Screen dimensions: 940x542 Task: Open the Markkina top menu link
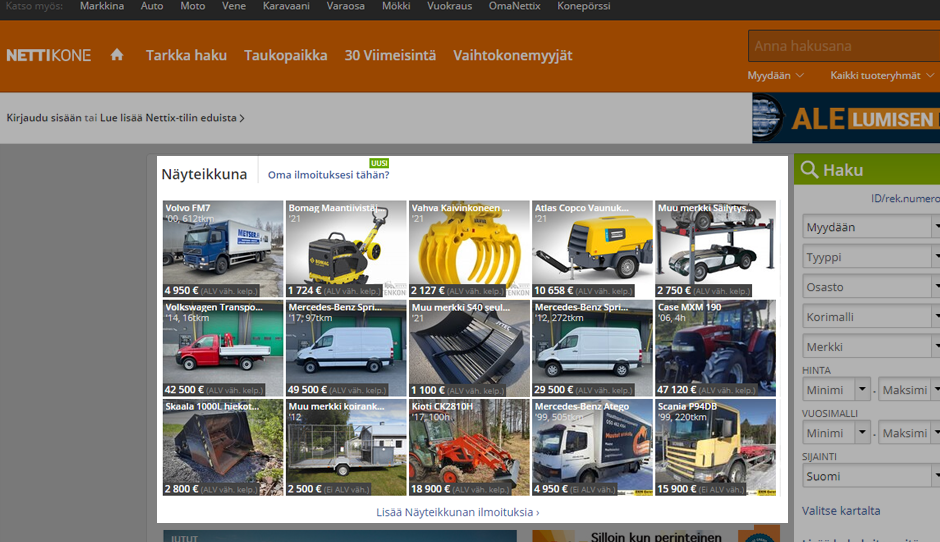(102, 6)
